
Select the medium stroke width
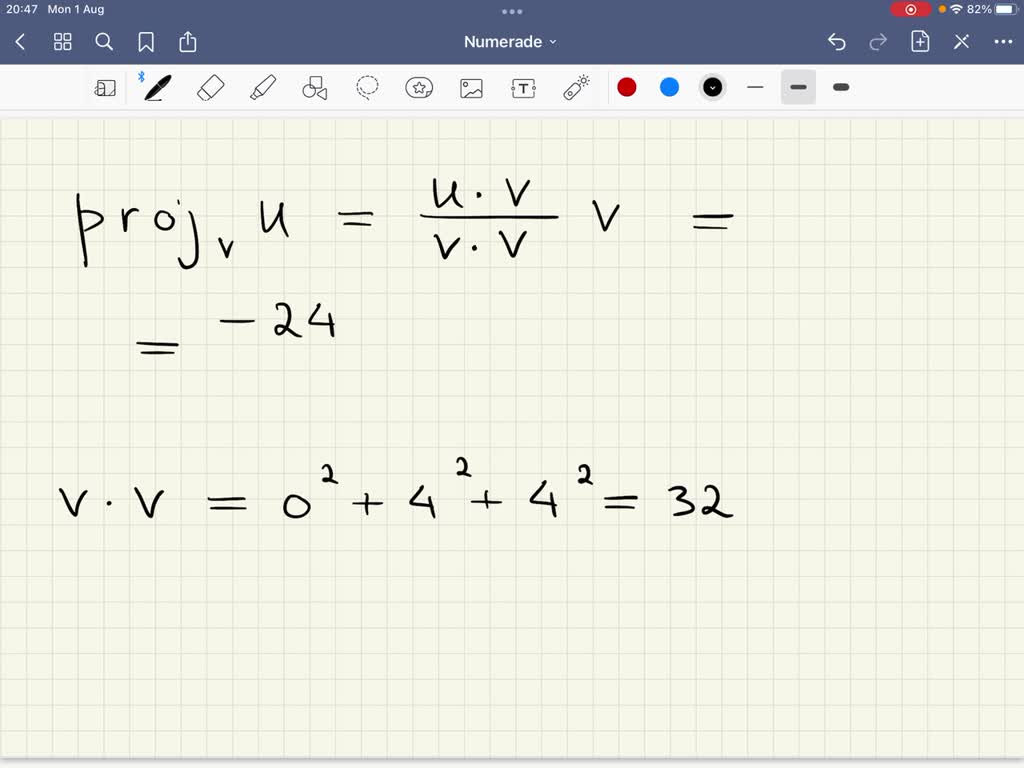click(798, 88)
